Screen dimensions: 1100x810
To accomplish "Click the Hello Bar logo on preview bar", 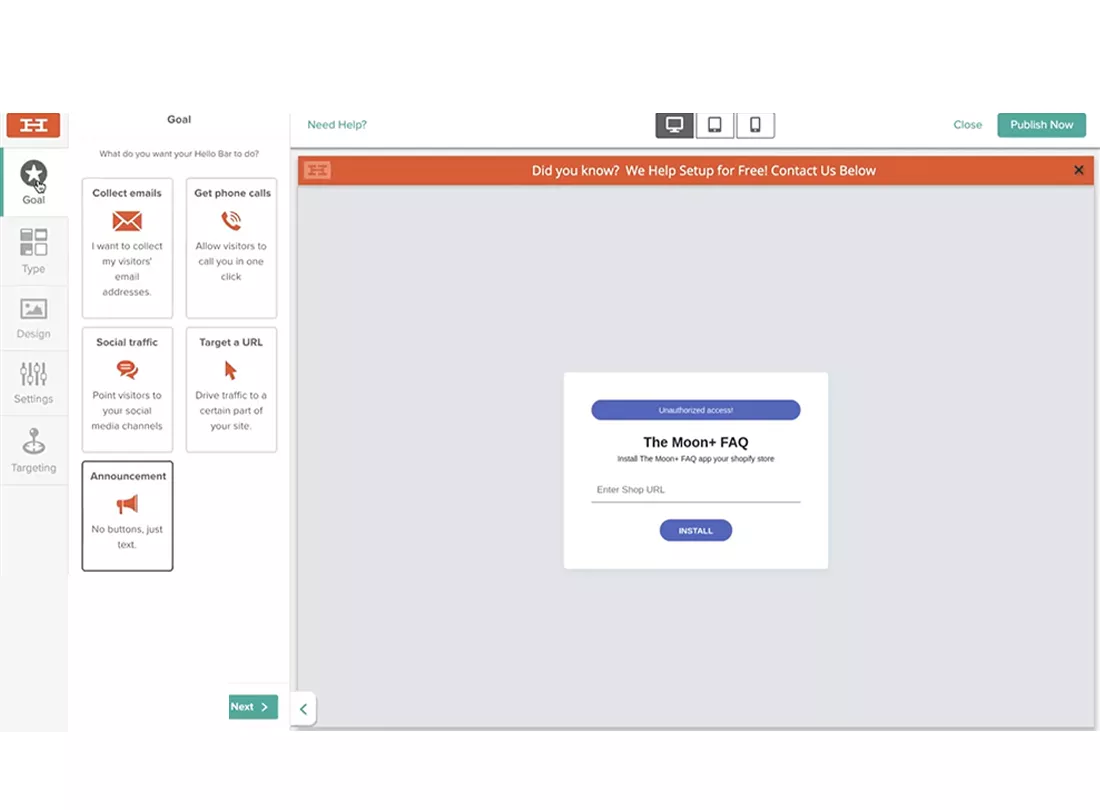I will coord(318,170).
